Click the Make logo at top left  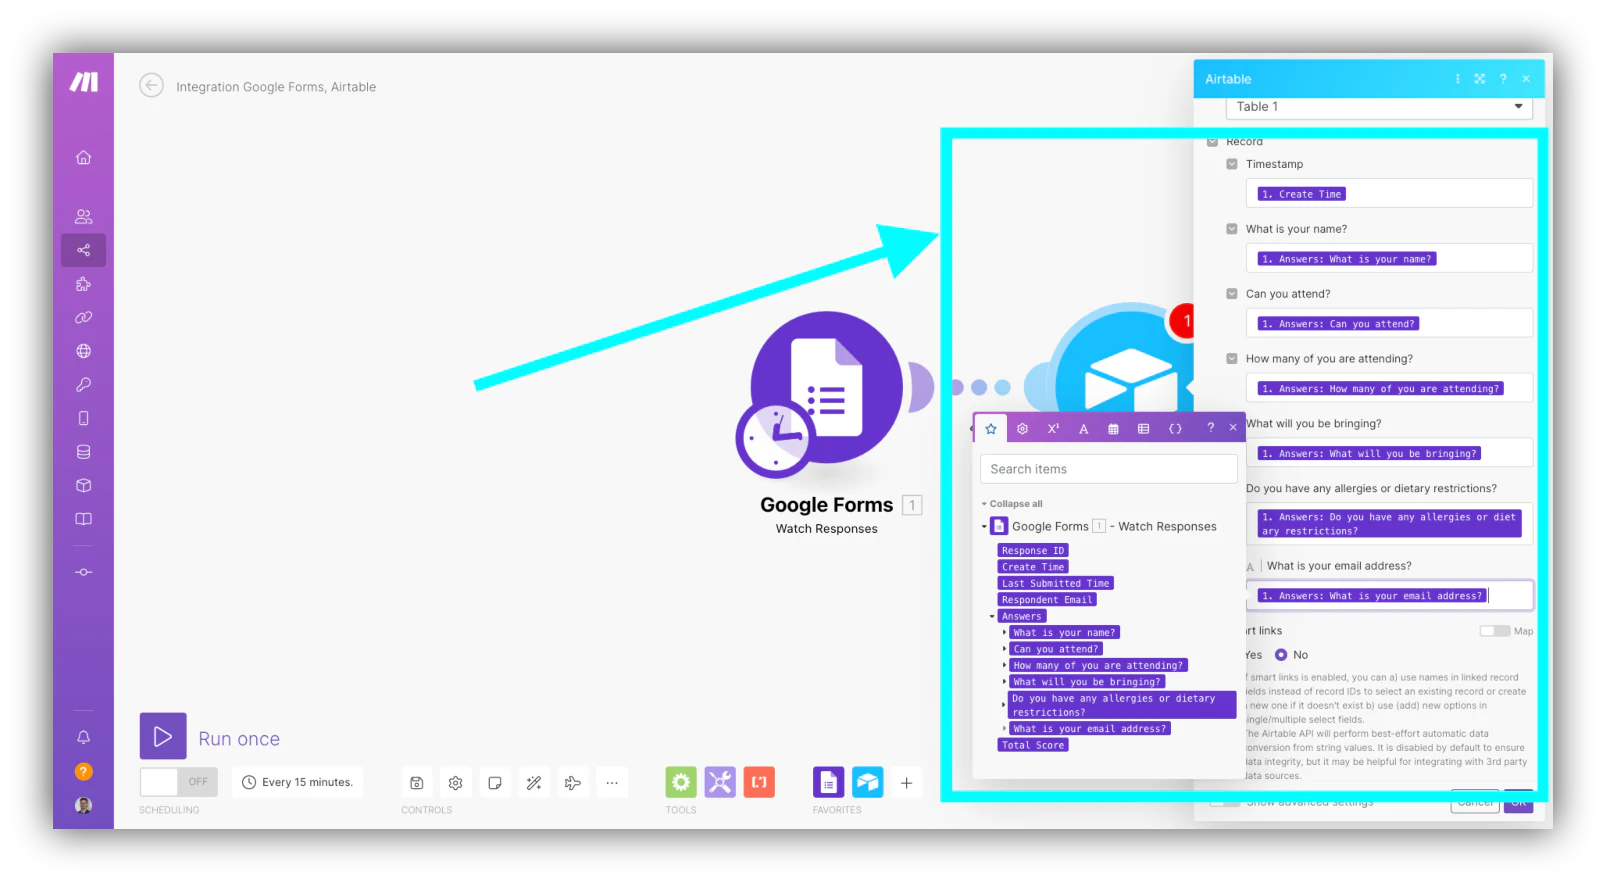click(x=84, y=82)
